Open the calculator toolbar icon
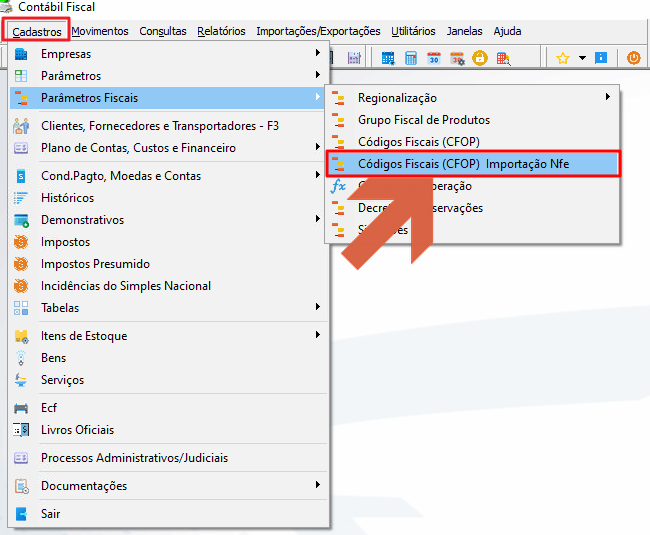This screenshot has height=535, width=650. click(411, 58)
